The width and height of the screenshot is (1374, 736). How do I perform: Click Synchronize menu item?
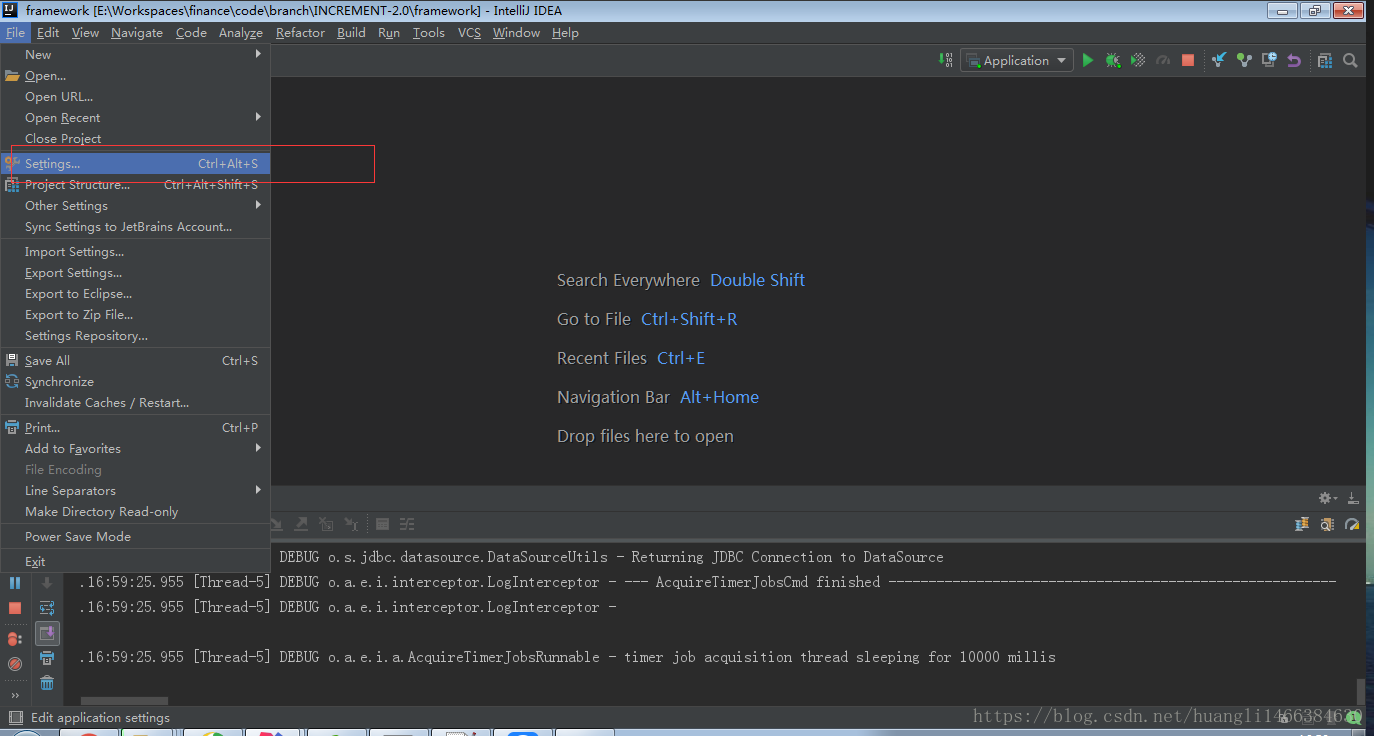[x=135, y=381]
